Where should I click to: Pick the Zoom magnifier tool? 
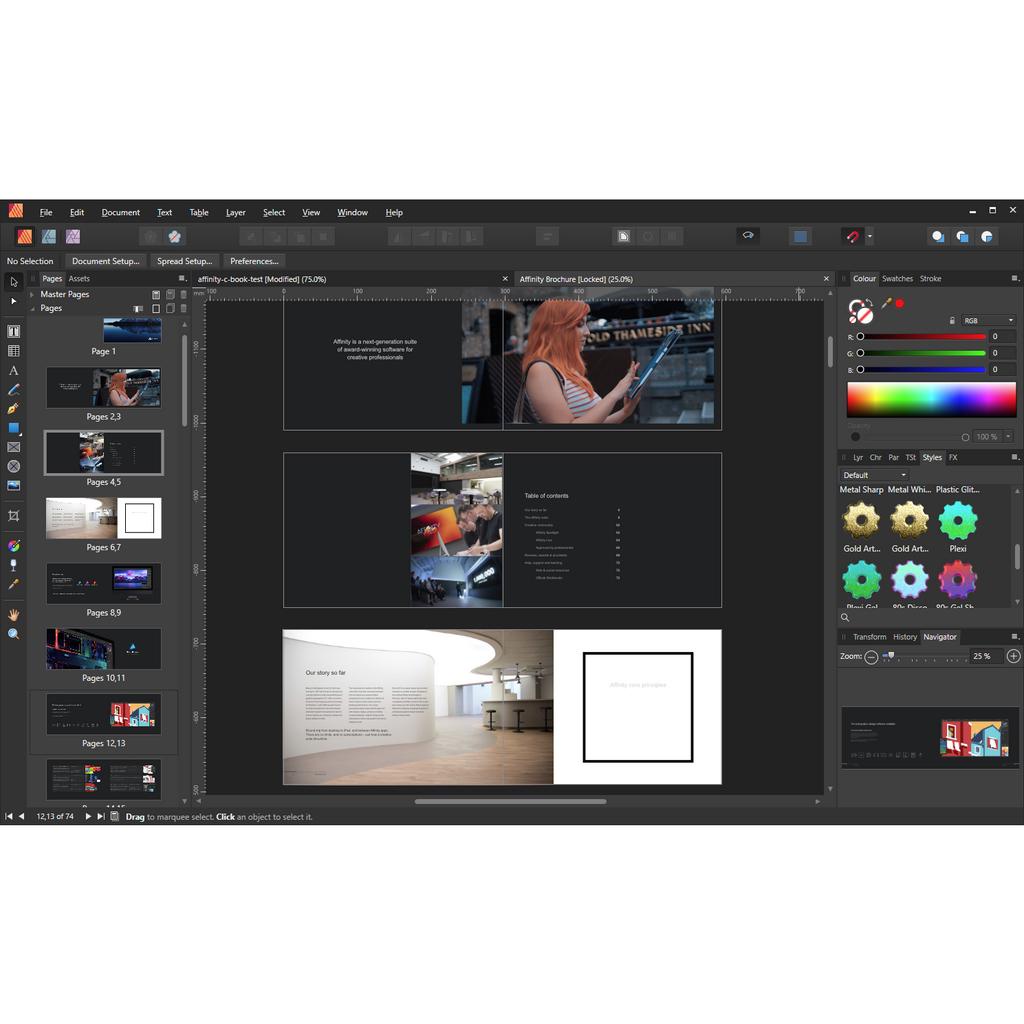point(14,634)
